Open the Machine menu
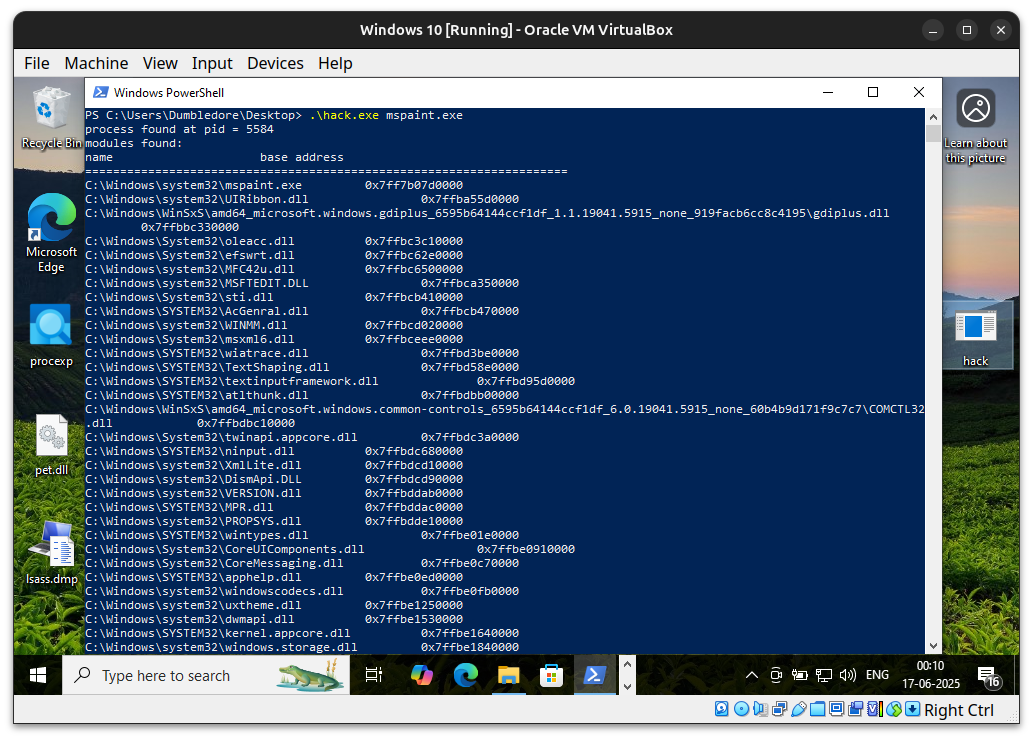Viewport: 1033px width, 740px height. (x=96, y=63)
